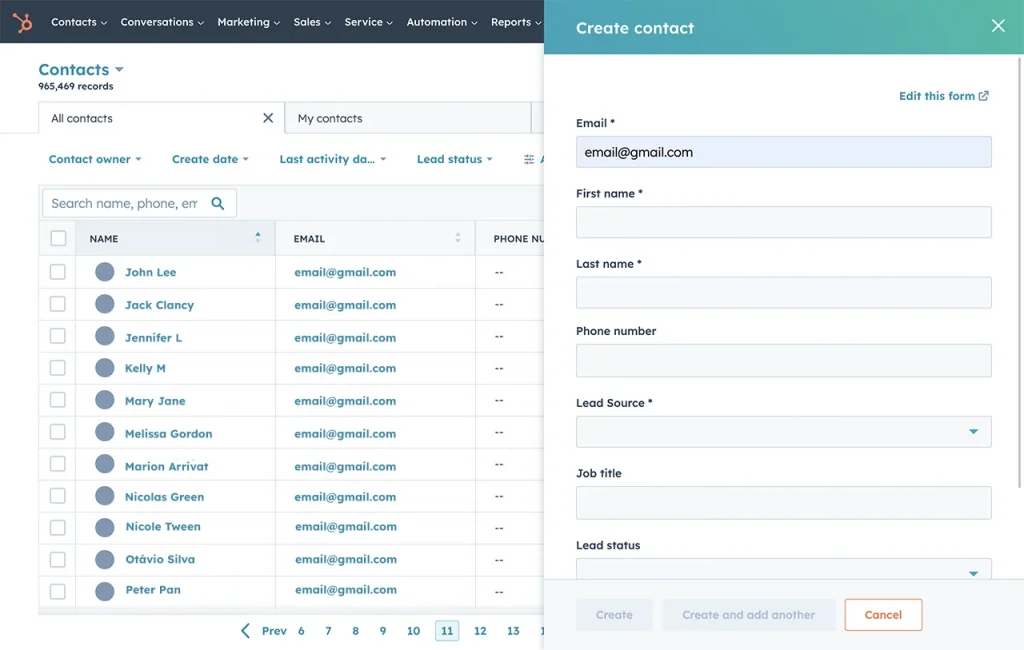Click the Email column sort arrows
This screenshot has height=650, width=1024.
pyautogui.click(x=458, y=238)
